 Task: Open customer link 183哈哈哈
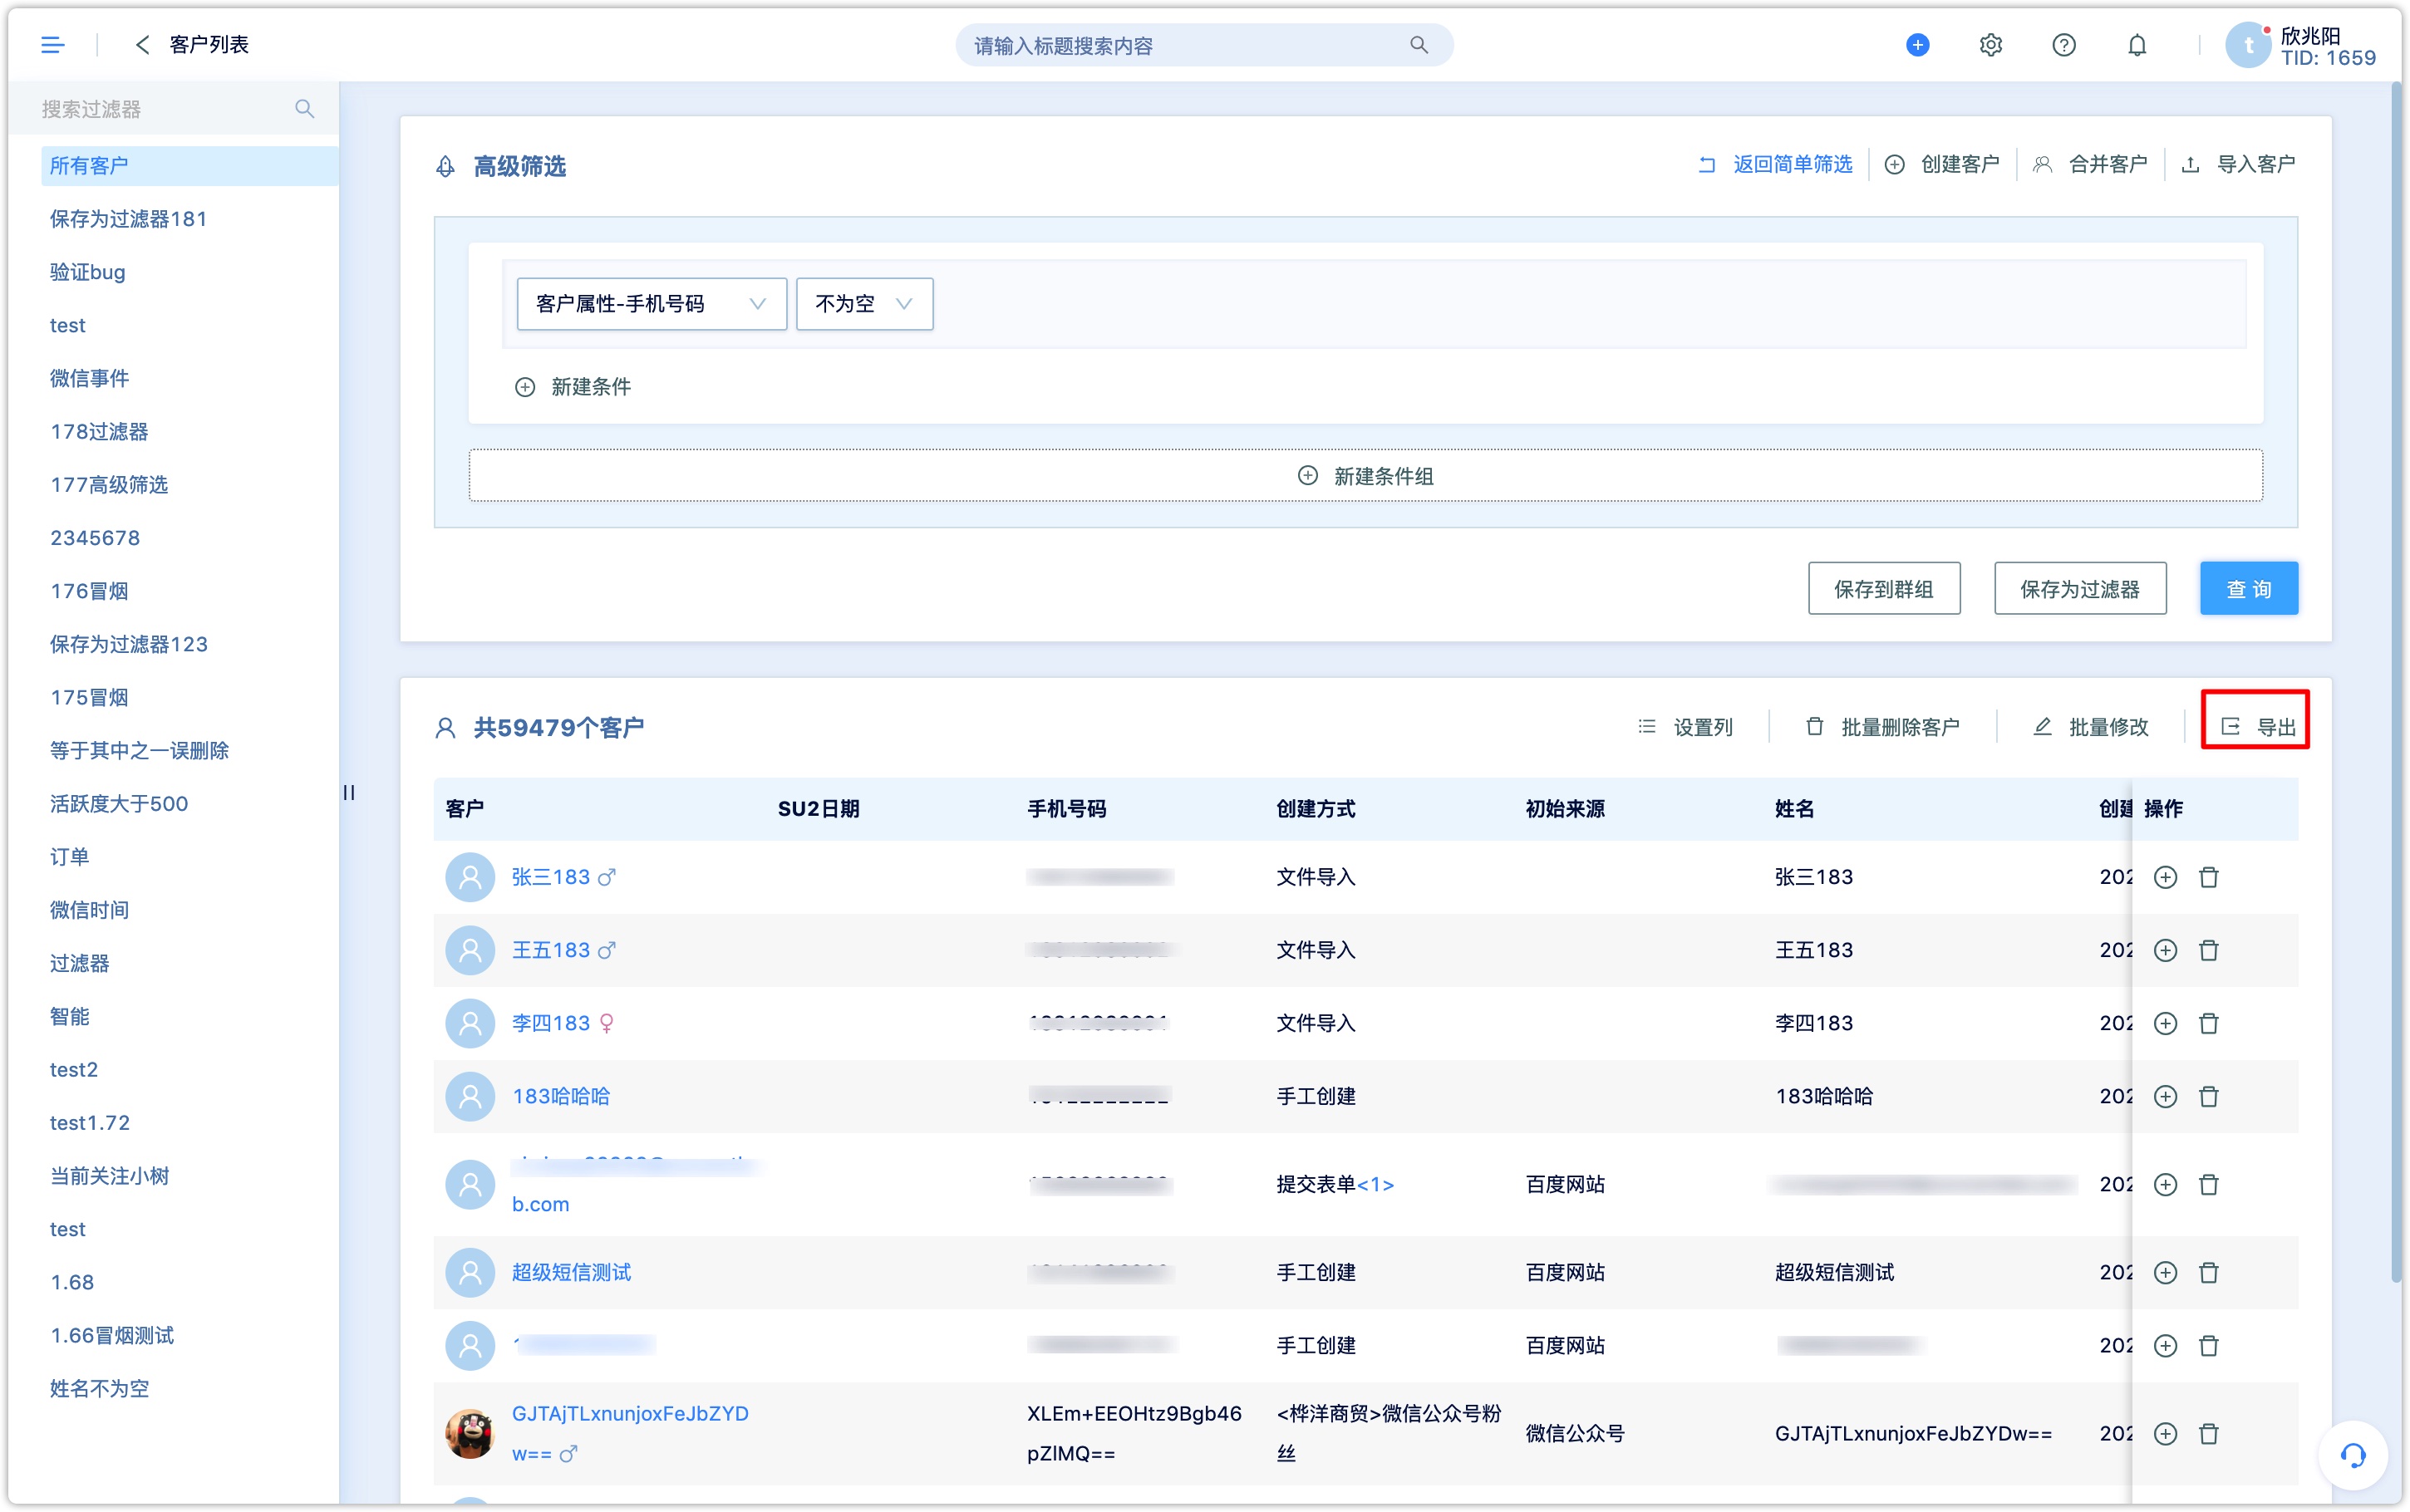click(561, 1096)
